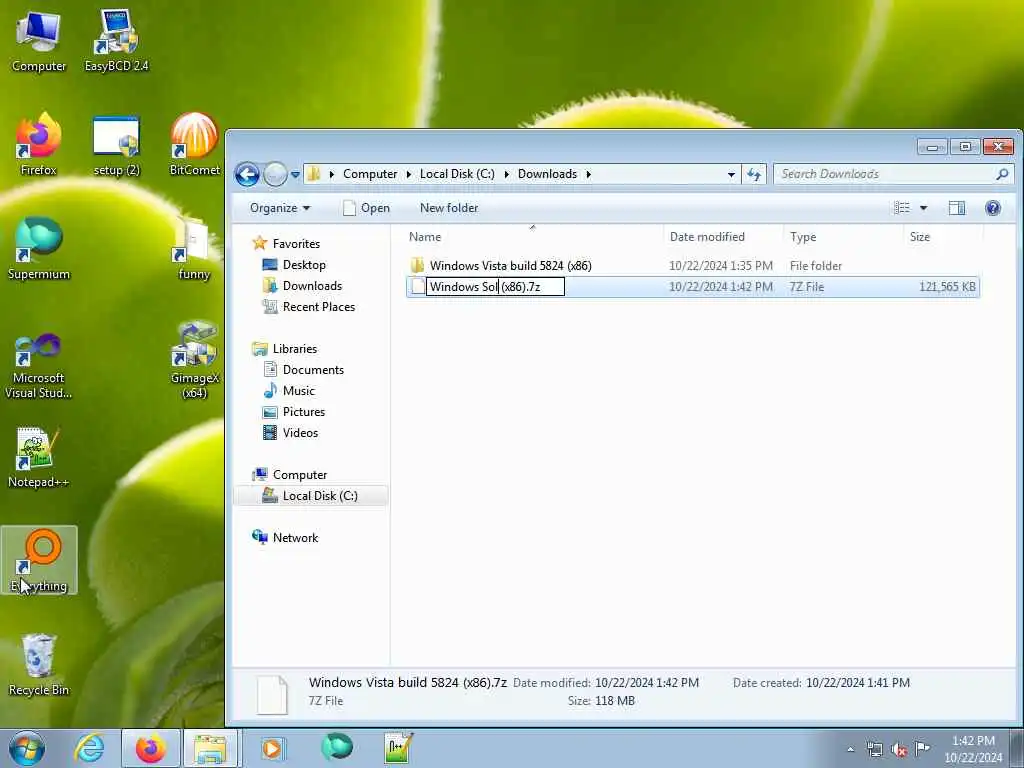1024x768 pixels.
Task: Click the Help question mark icon
Action: (993, 208)
